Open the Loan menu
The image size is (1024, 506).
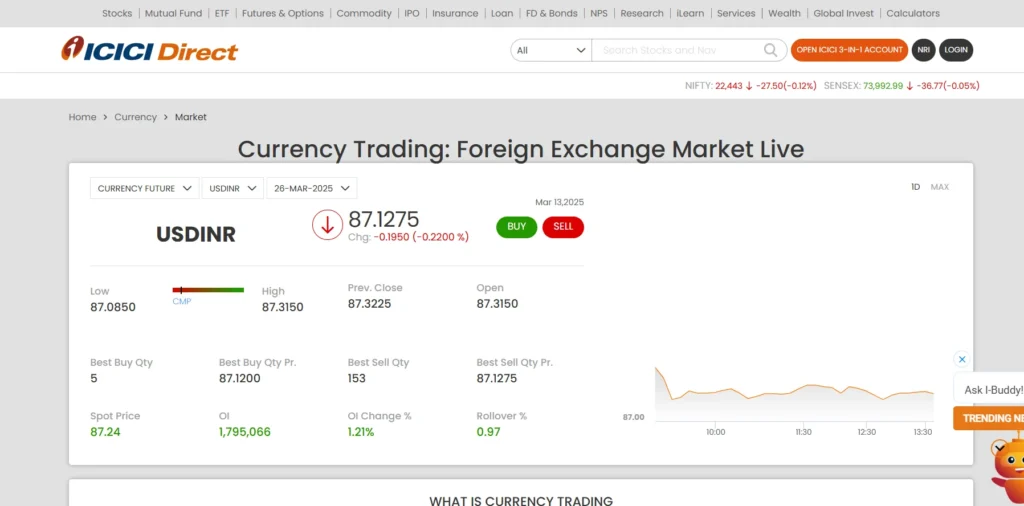pos(502,13)
